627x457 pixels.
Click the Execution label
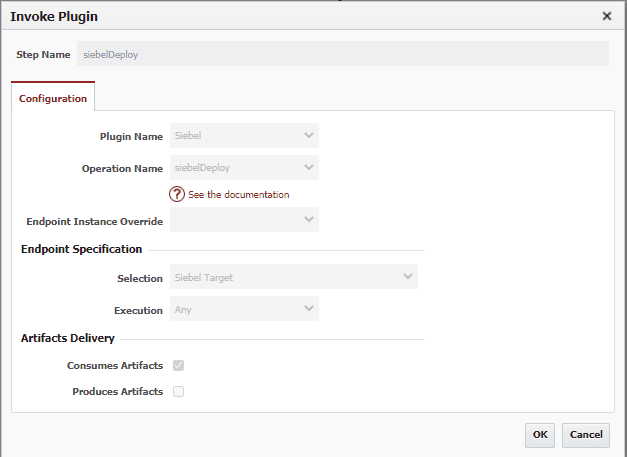(x=138, y=311)
